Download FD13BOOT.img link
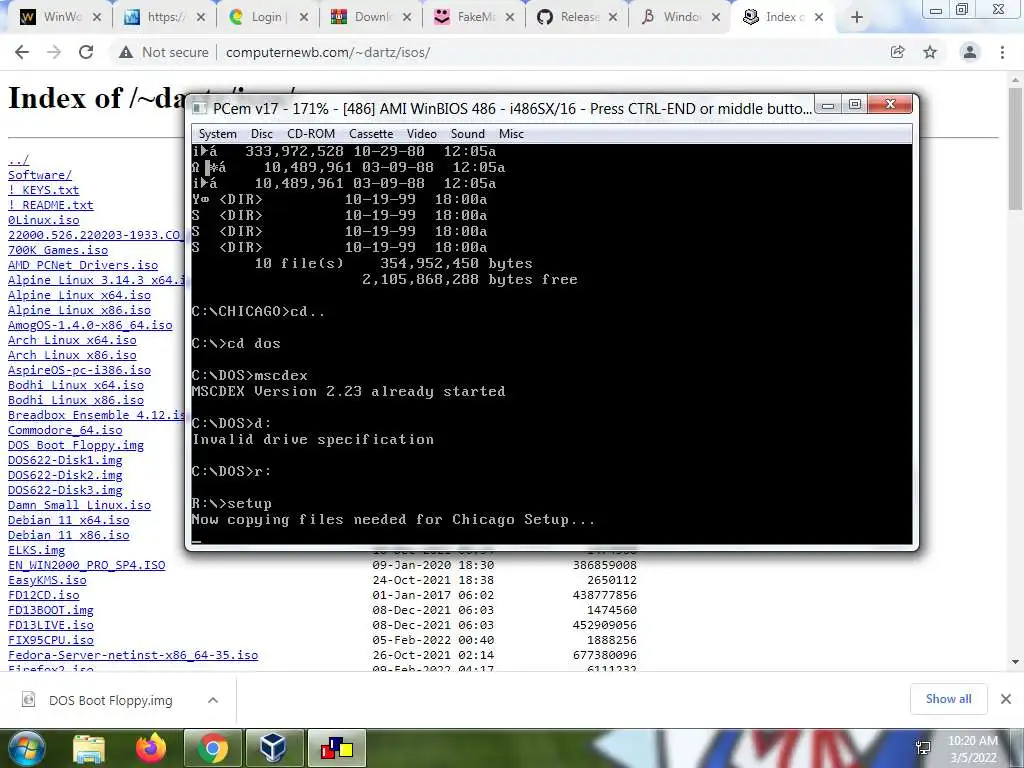 pyautogui.click(x=50, y=611)
